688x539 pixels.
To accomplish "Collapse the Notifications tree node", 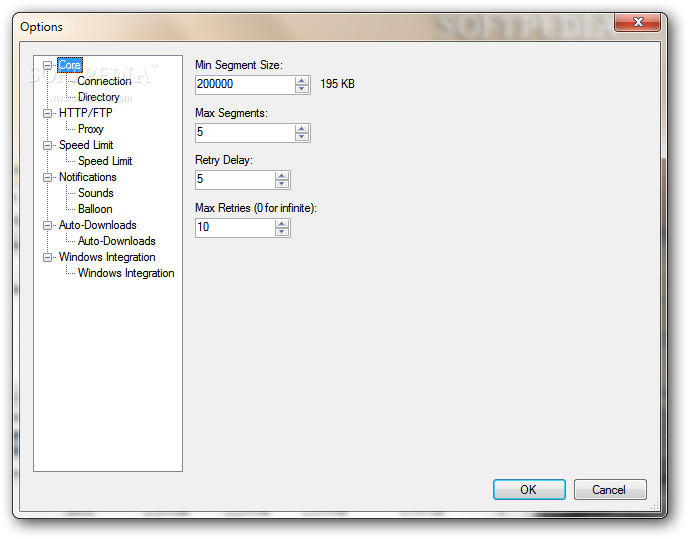I will point(47,177).
